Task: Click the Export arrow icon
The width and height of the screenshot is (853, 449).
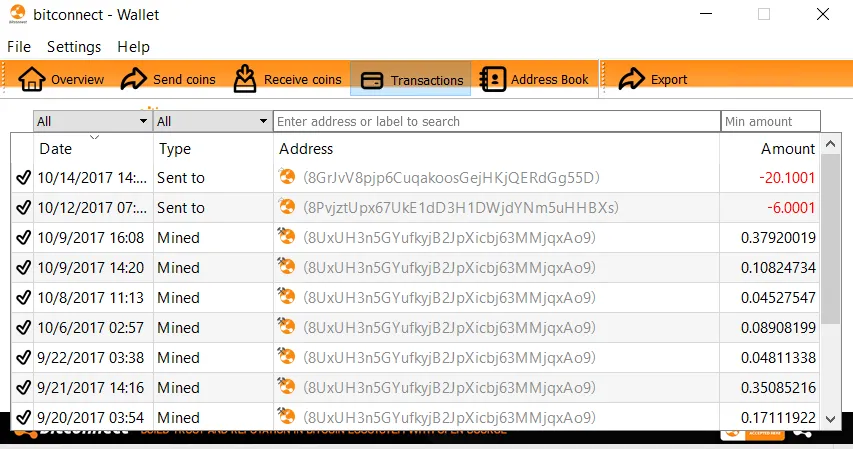Action: click(x=631, y=79)
